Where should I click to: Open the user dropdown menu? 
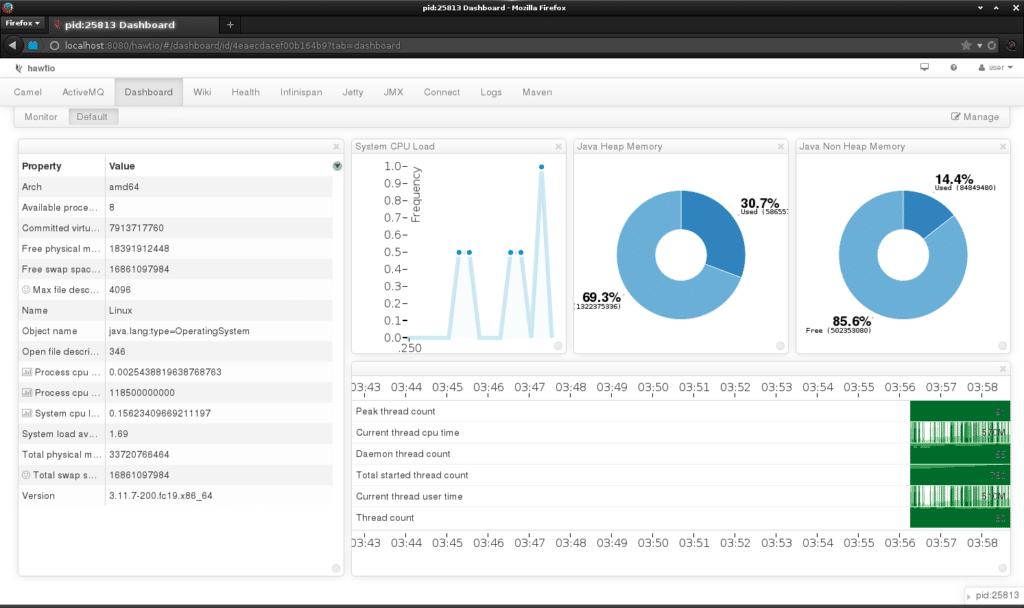[x=995, y=67]
